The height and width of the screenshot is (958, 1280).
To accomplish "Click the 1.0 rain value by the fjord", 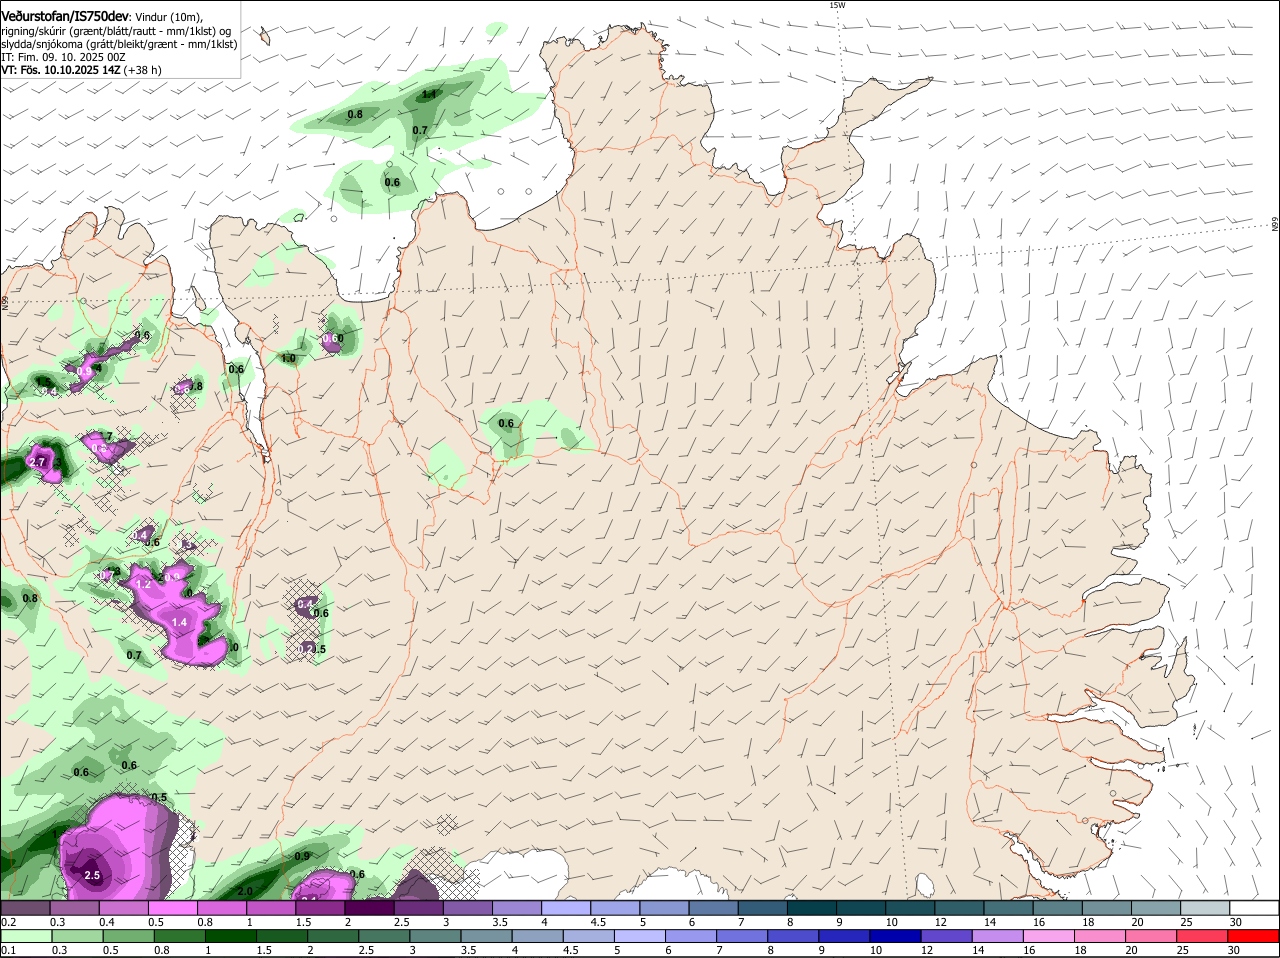I will coord(288,358).
